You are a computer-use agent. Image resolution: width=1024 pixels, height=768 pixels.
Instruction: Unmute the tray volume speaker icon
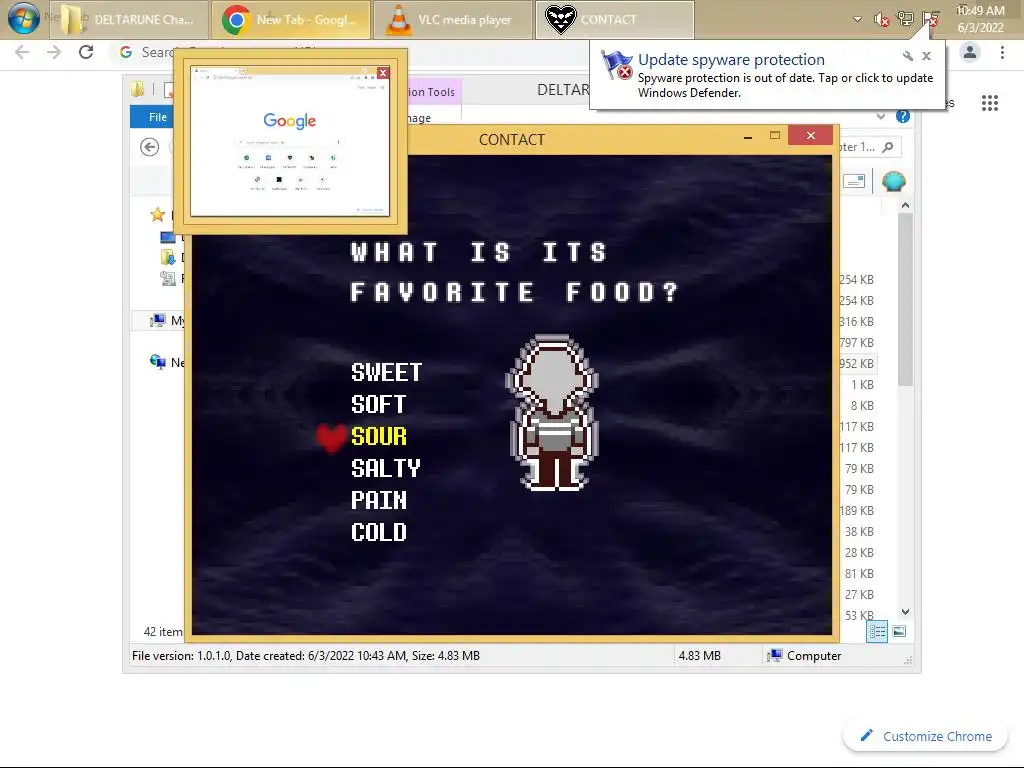point(882,19)
